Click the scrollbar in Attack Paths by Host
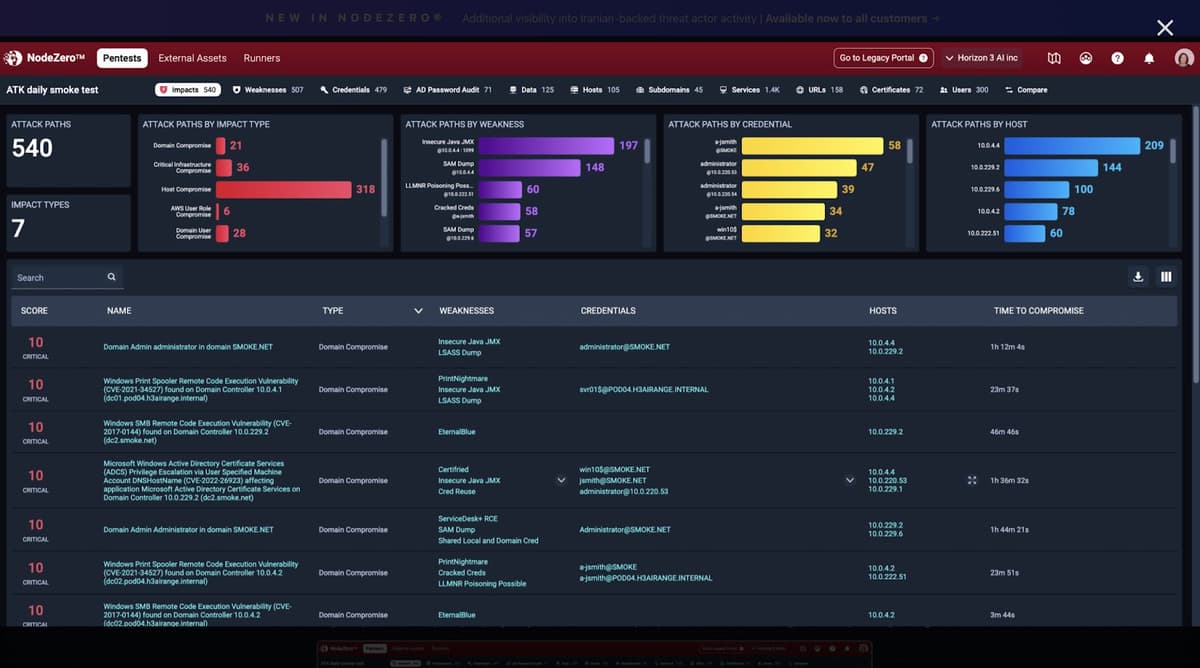 (1173, 150)
